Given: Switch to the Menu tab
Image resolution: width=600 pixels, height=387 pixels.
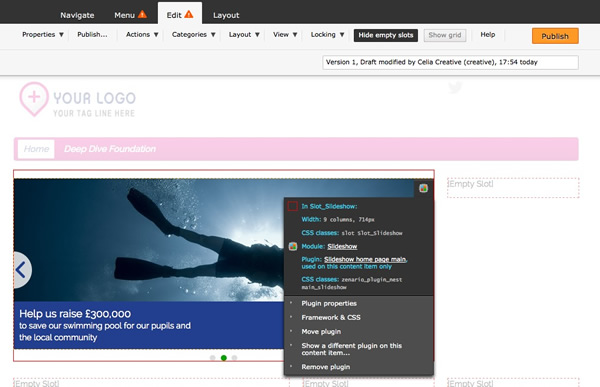Looking at the screenshot, I should (x=124, y=15).
